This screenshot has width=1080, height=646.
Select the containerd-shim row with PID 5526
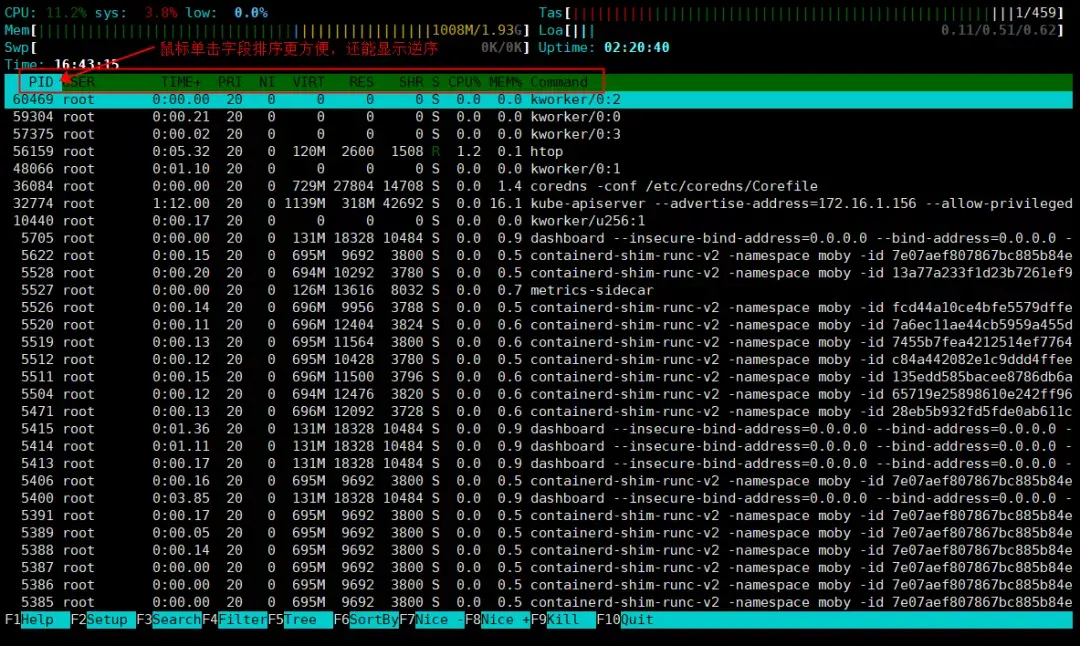tap(539, 308)
